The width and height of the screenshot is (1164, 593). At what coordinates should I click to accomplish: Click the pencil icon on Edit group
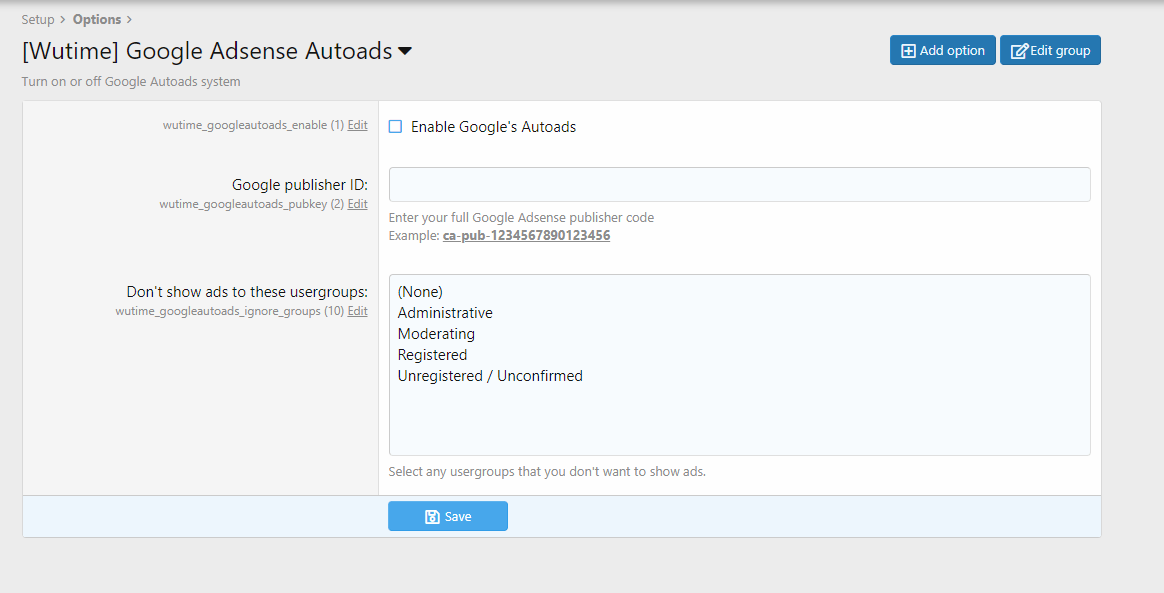pyautogui.click(x=1019, y=51)
